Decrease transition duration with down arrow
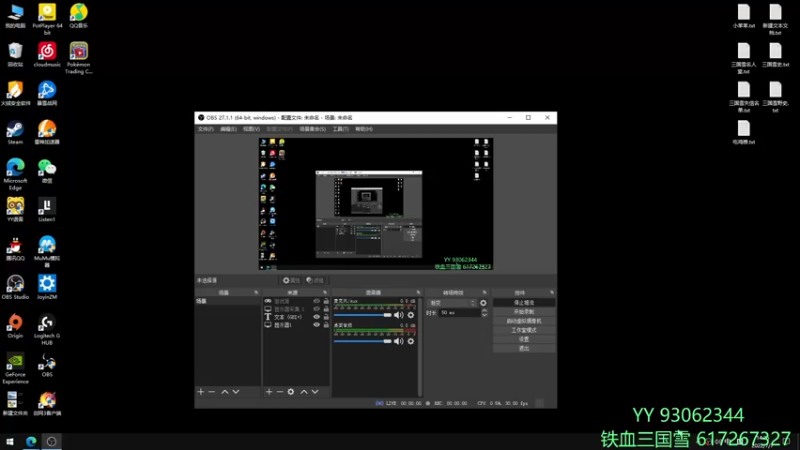Screen dimensions: 800x450 point(484,315)
